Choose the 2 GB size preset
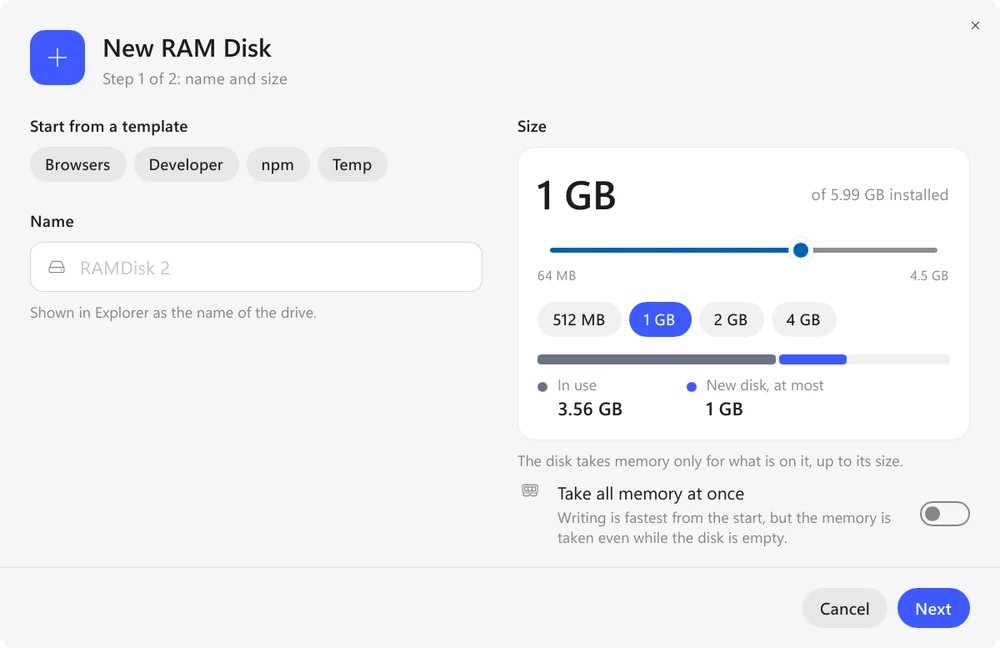Screen dimensions: 1000x648 point(731,320)
